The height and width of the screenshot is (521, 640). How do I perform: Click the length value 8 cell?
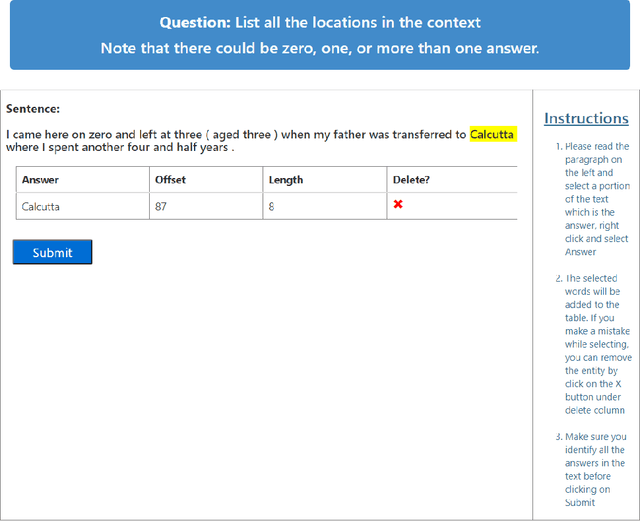(x=271, y=206)
